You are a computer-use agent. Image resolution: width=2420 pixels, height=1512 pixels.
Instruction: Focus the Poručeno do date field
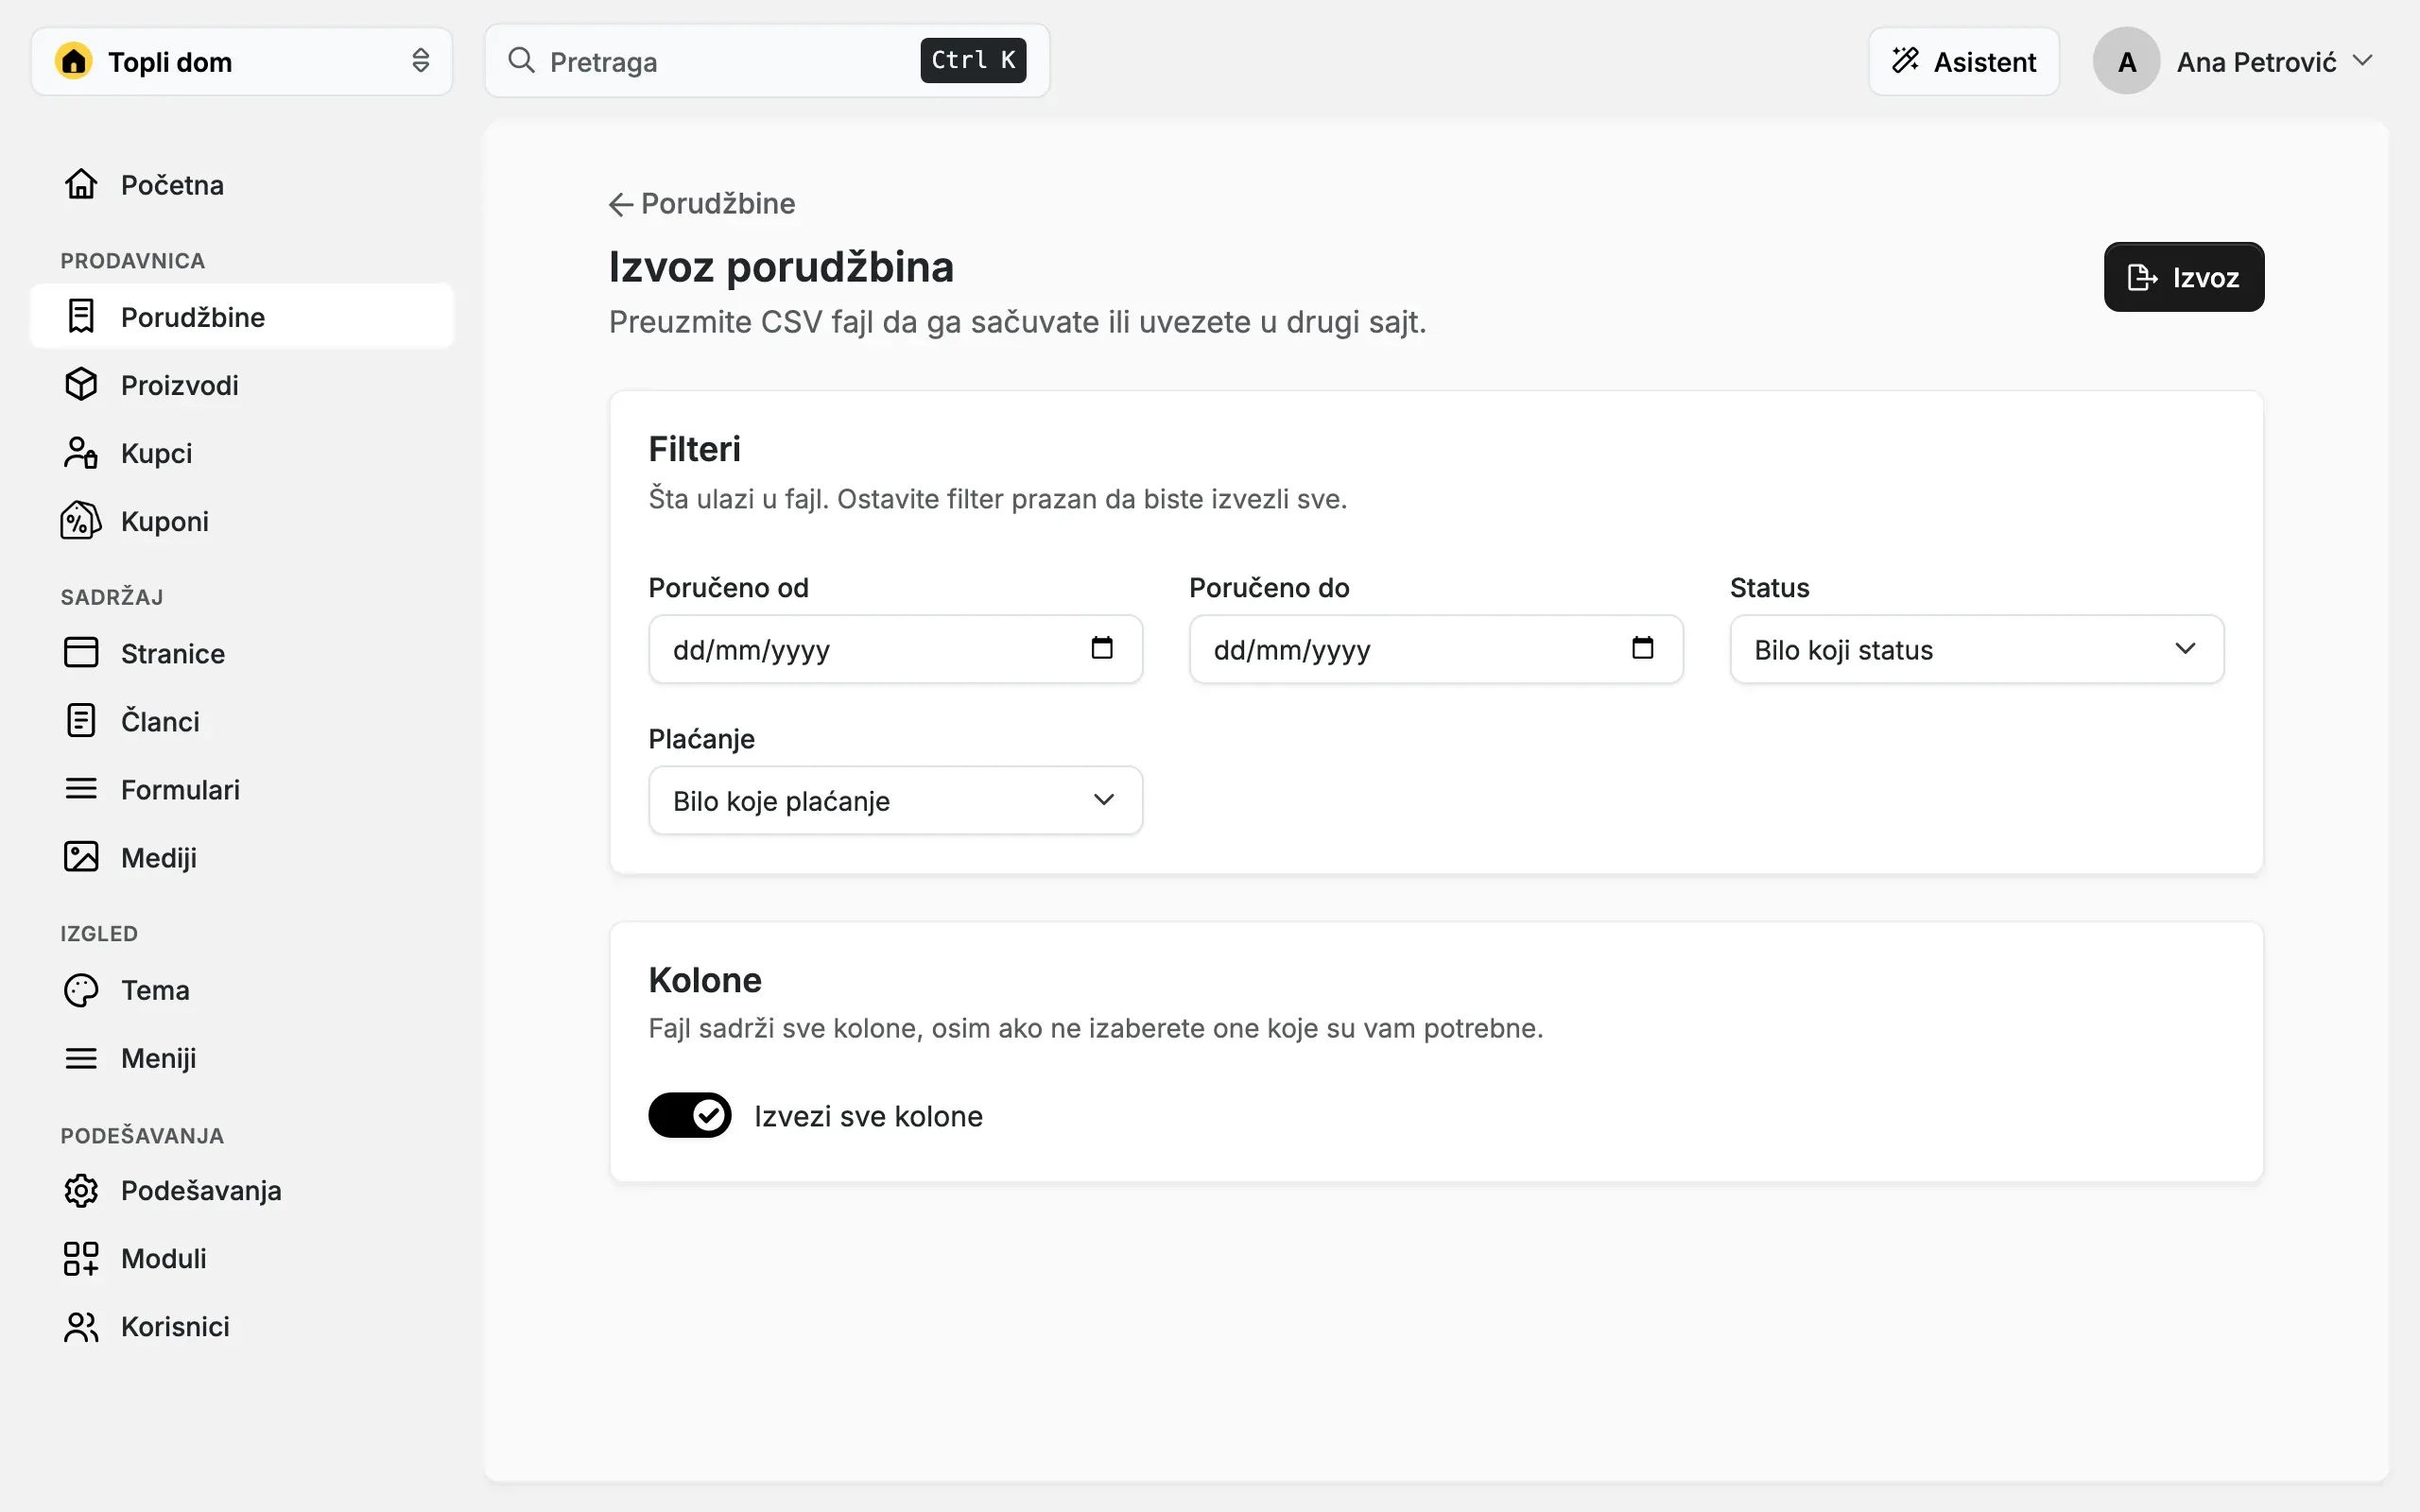[1435, 649]
